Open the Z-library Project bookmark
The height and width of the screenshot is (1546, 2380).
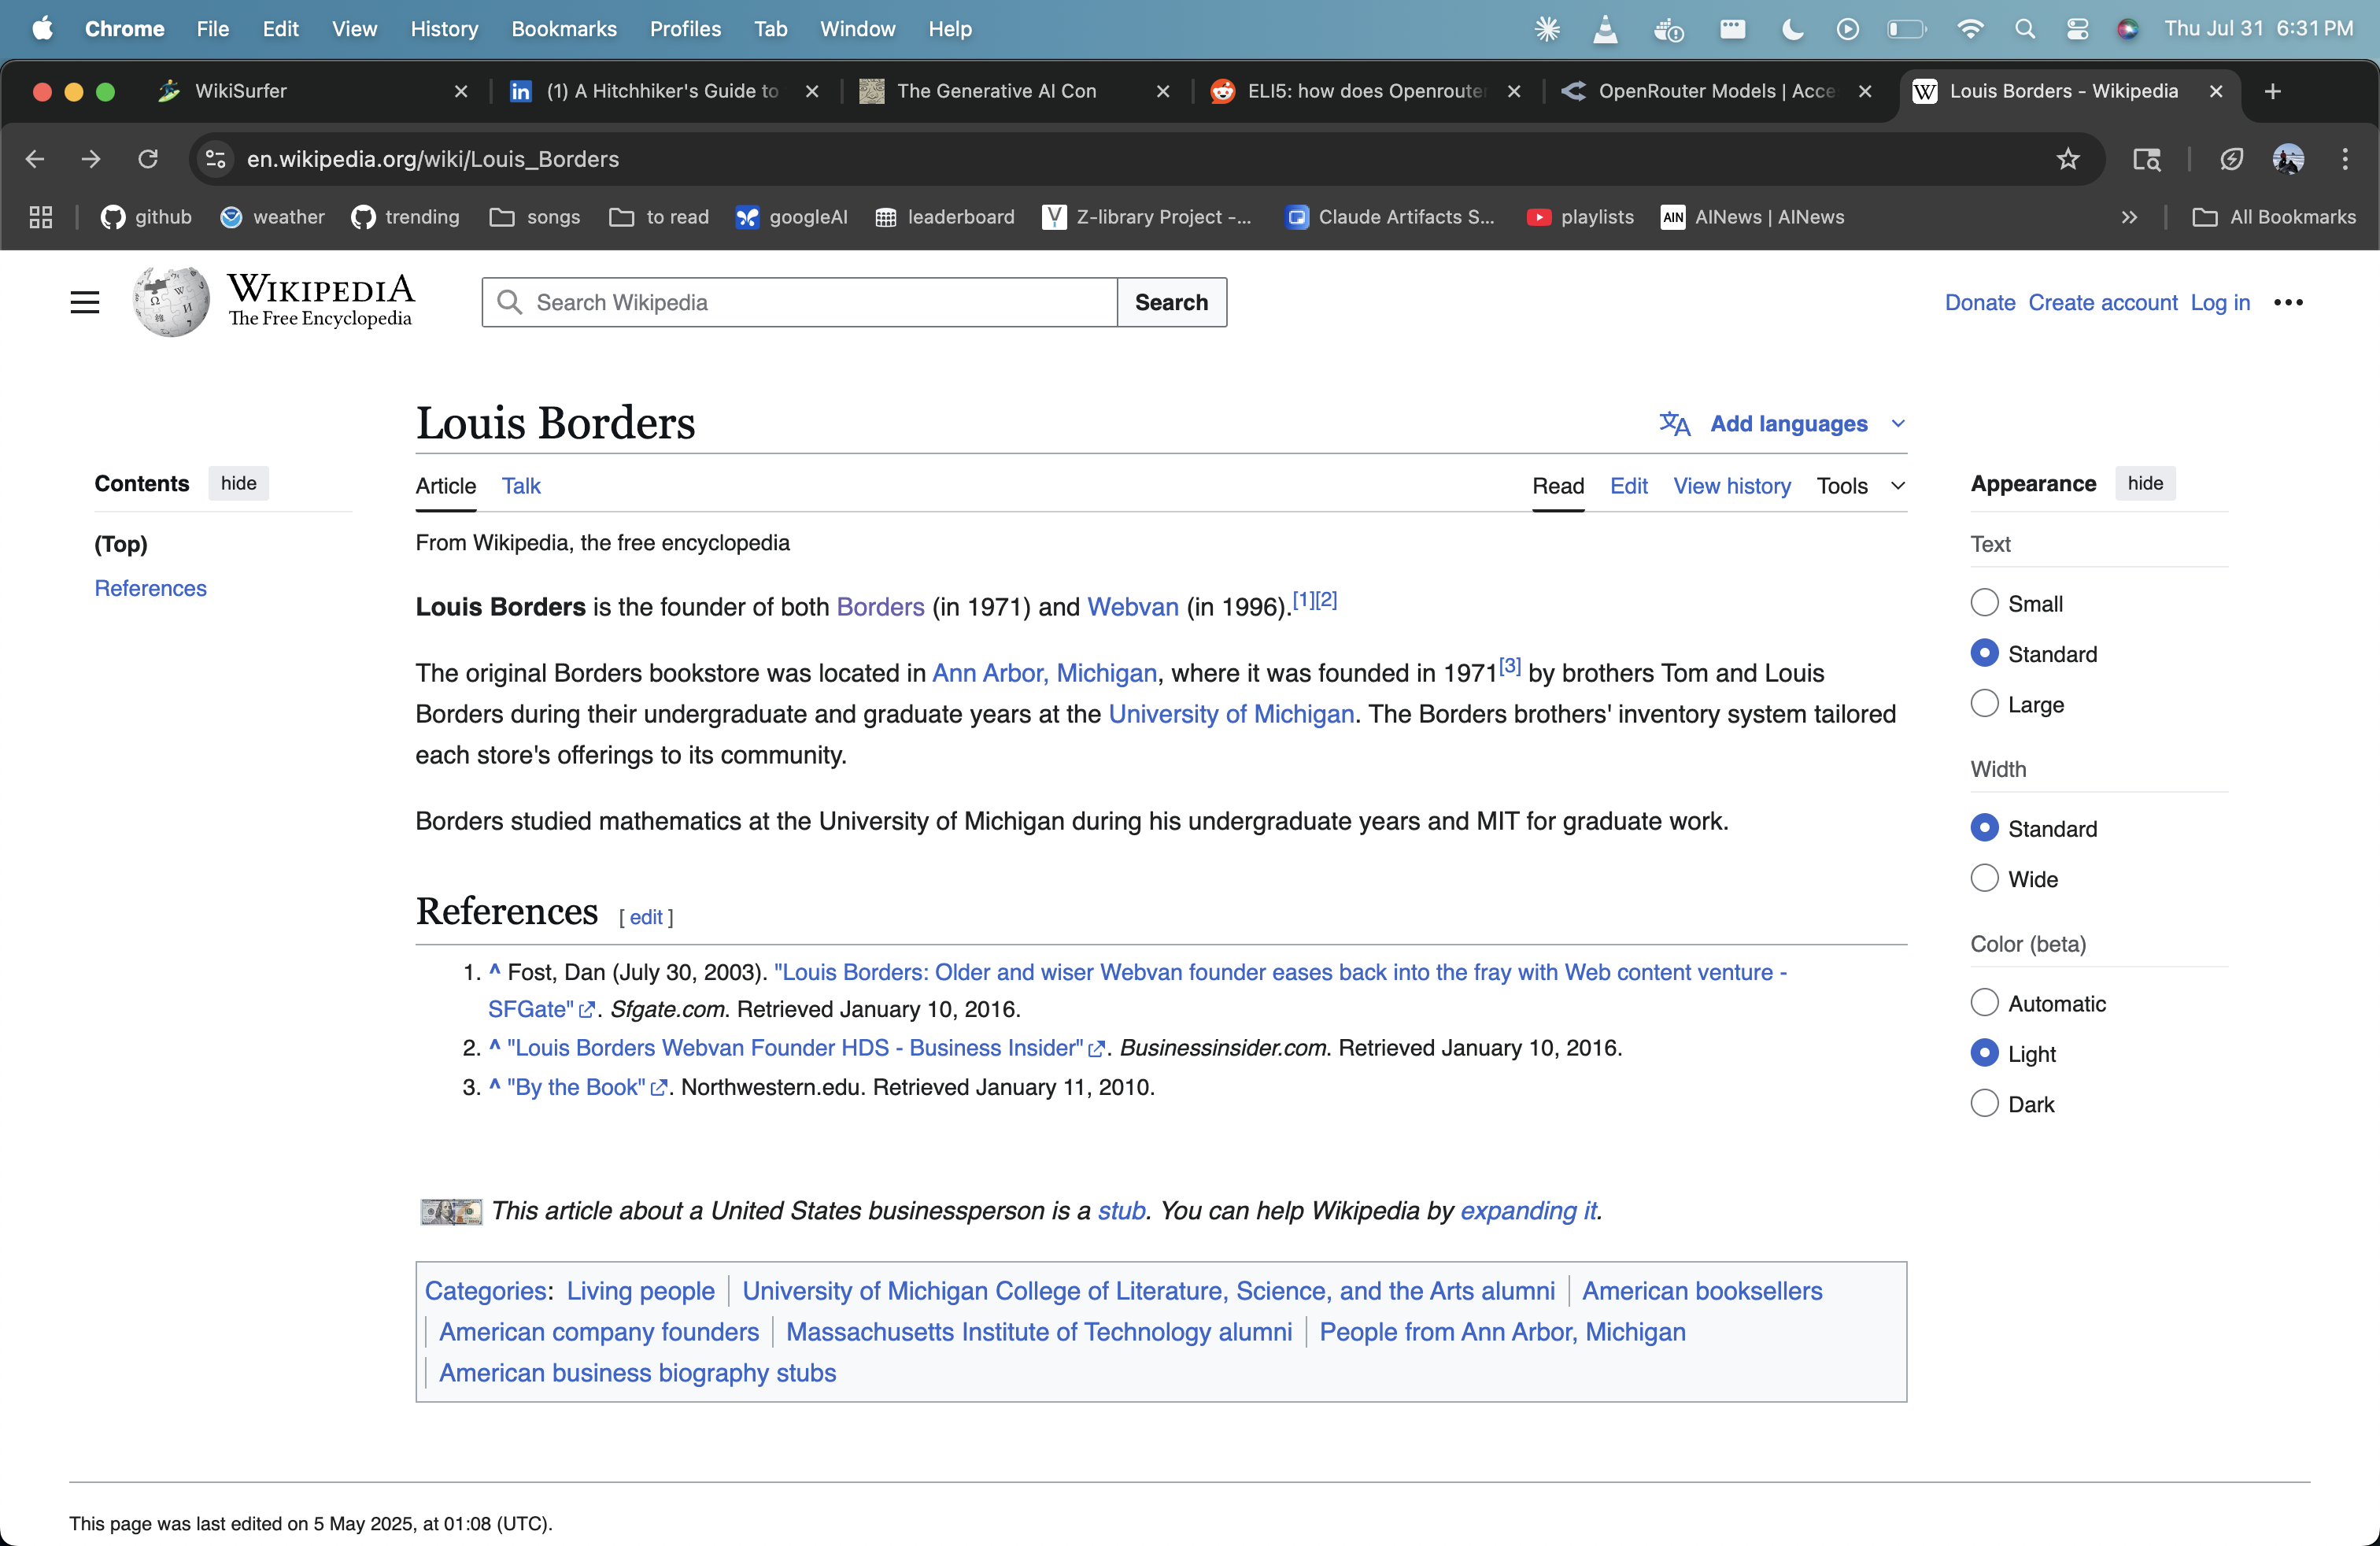[x=1147, y=217]
